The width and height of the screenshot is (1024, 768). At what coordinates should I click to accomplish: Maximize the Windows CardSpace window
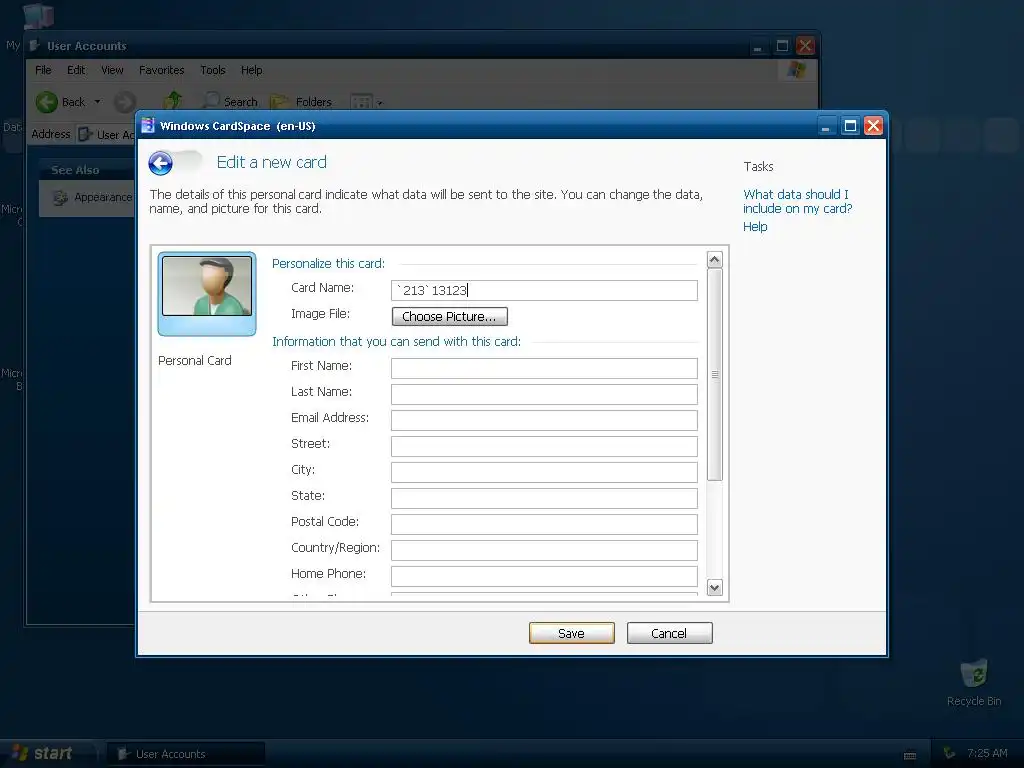click(x=850, y=125)
